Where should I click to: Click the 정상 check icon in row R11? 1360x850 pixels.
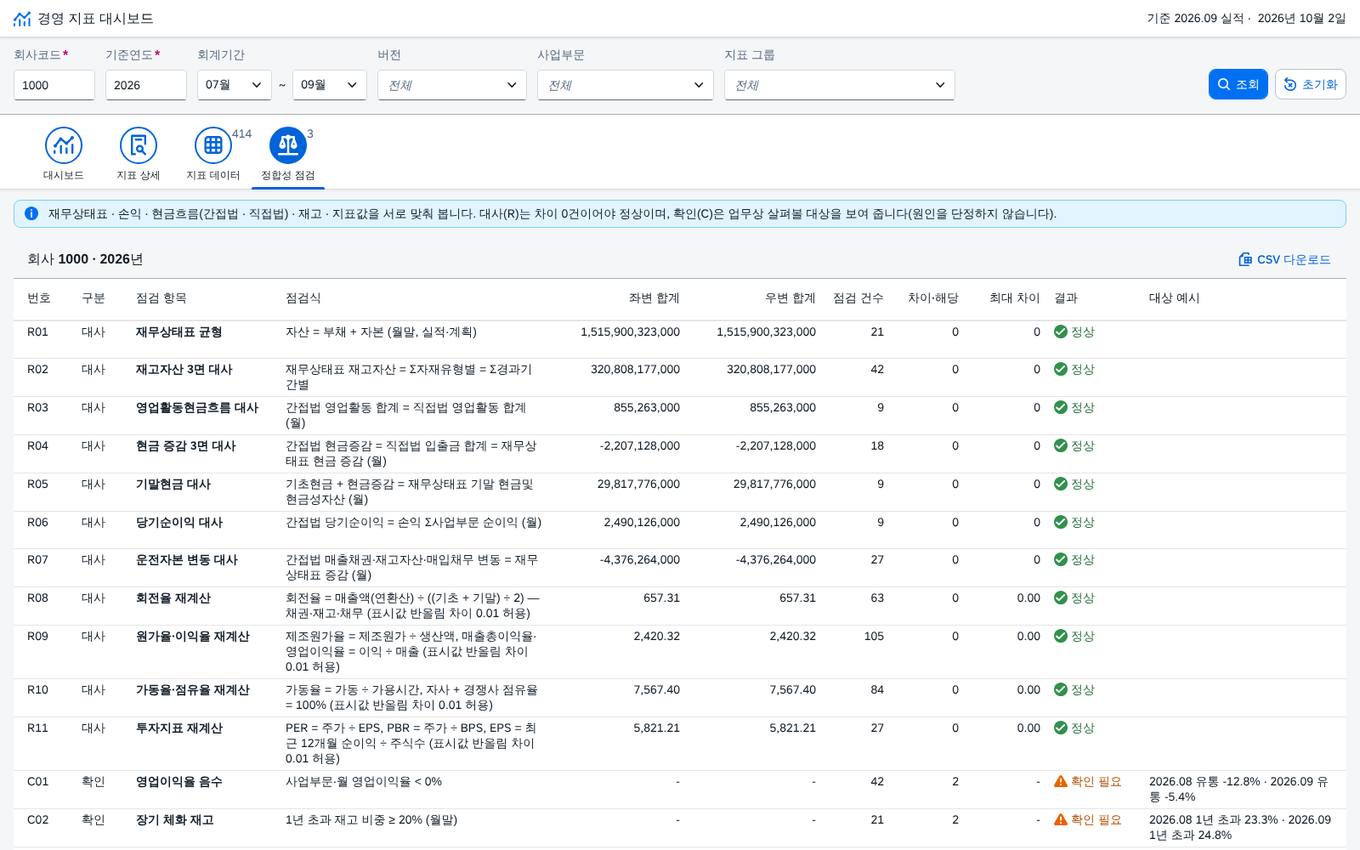click(x=1060, y=728)
